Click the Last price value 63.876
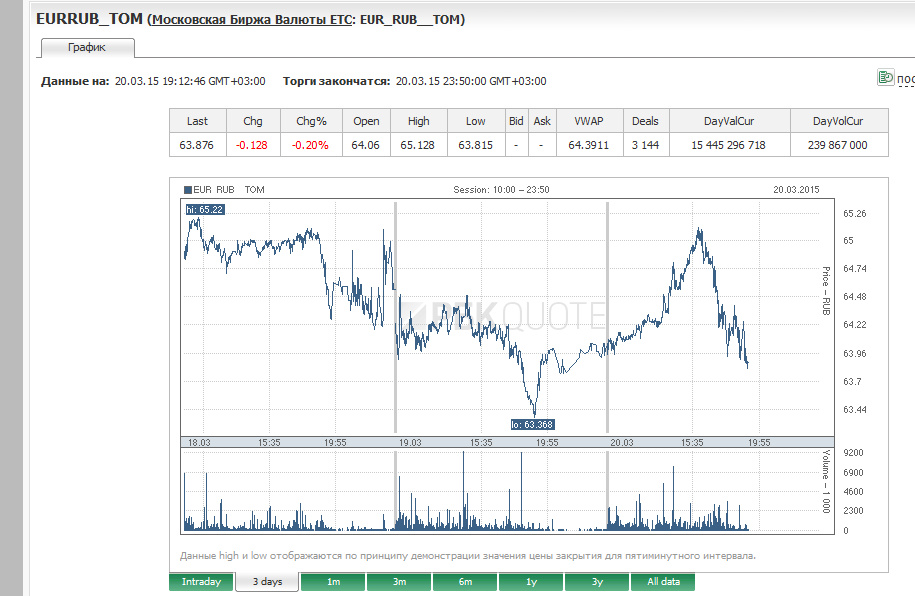Screen dimensions: 915x596 197,145
